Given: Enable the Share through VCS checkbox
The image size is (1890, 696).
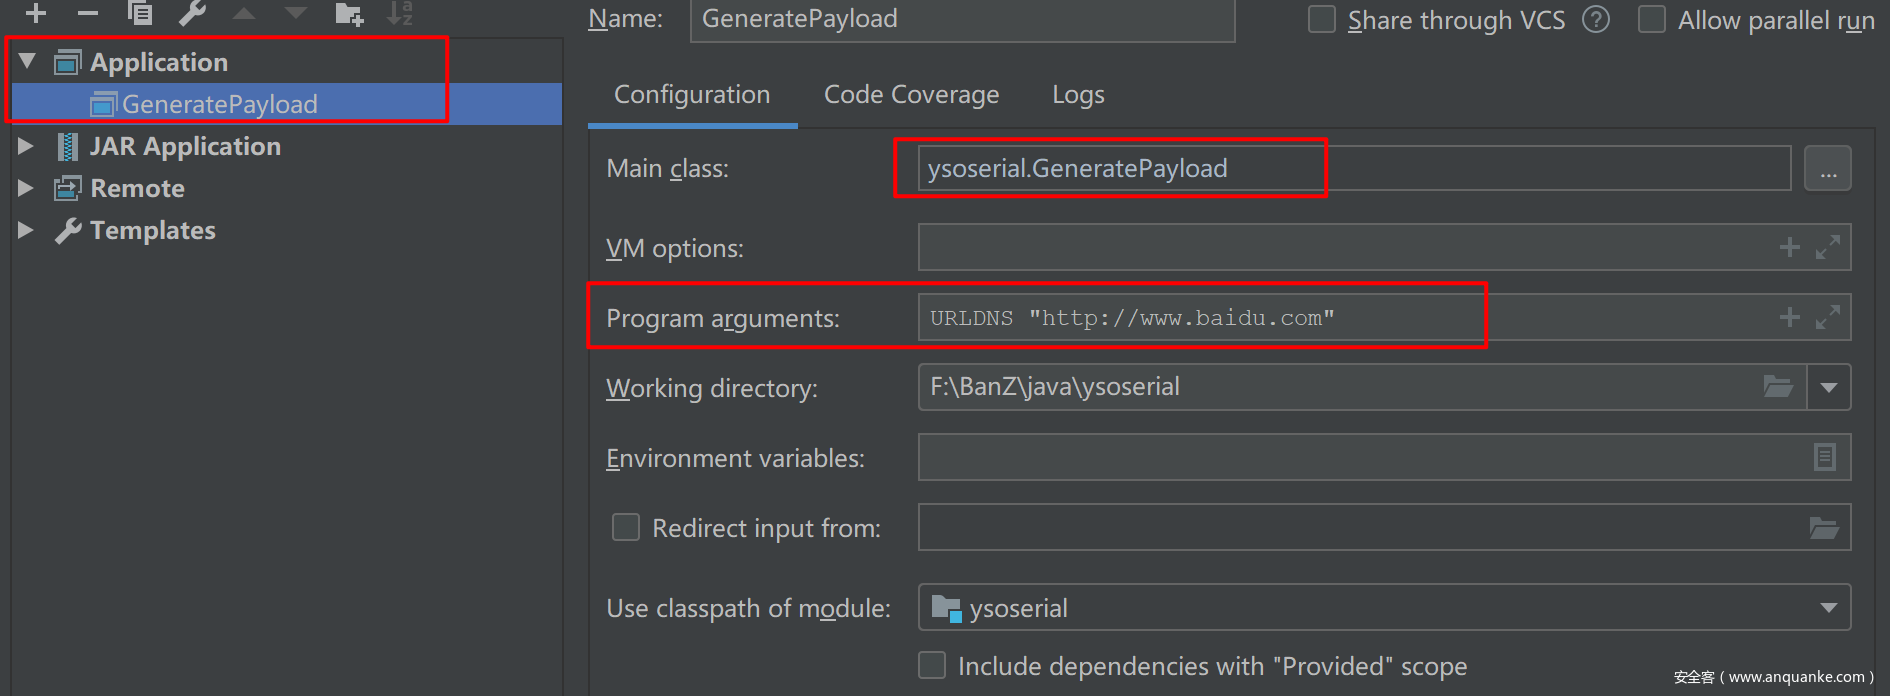Looking at the screenshot, I should pyautogui.click(x=1322, y=20).
